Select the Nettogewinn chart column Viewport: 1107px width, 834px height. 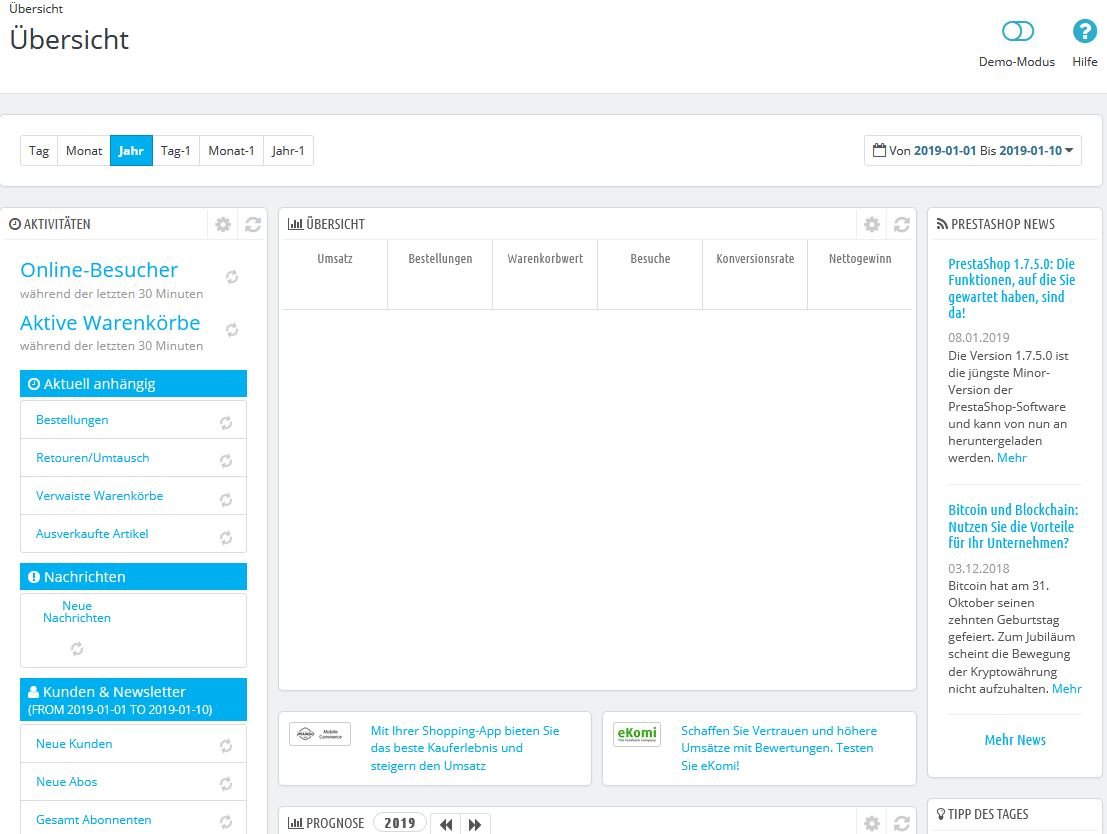click(x=860, y=274)
